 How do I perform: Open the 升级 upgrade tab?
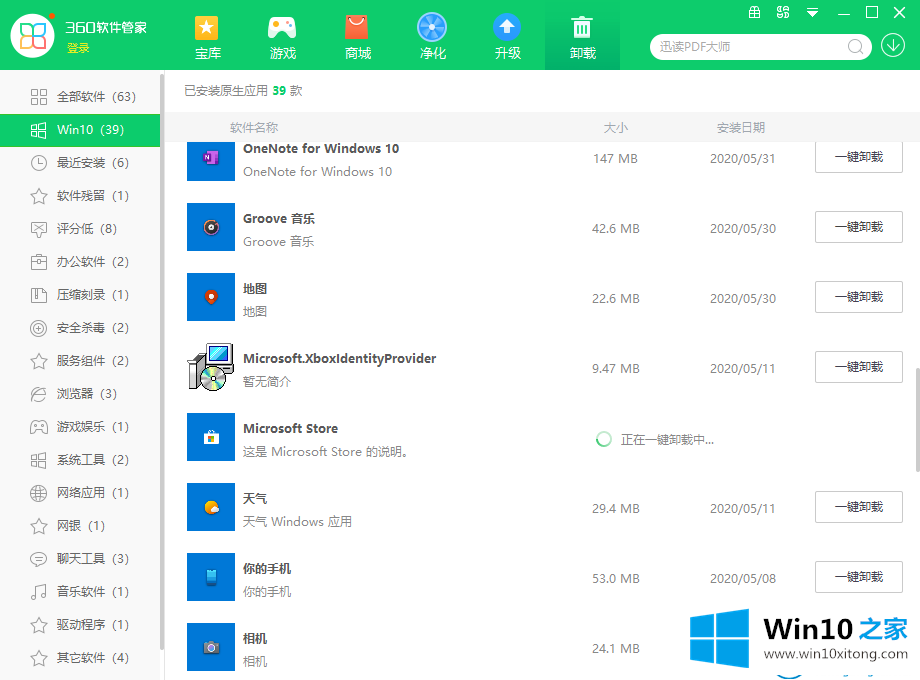pyautogui.click(x=508, y=38)
